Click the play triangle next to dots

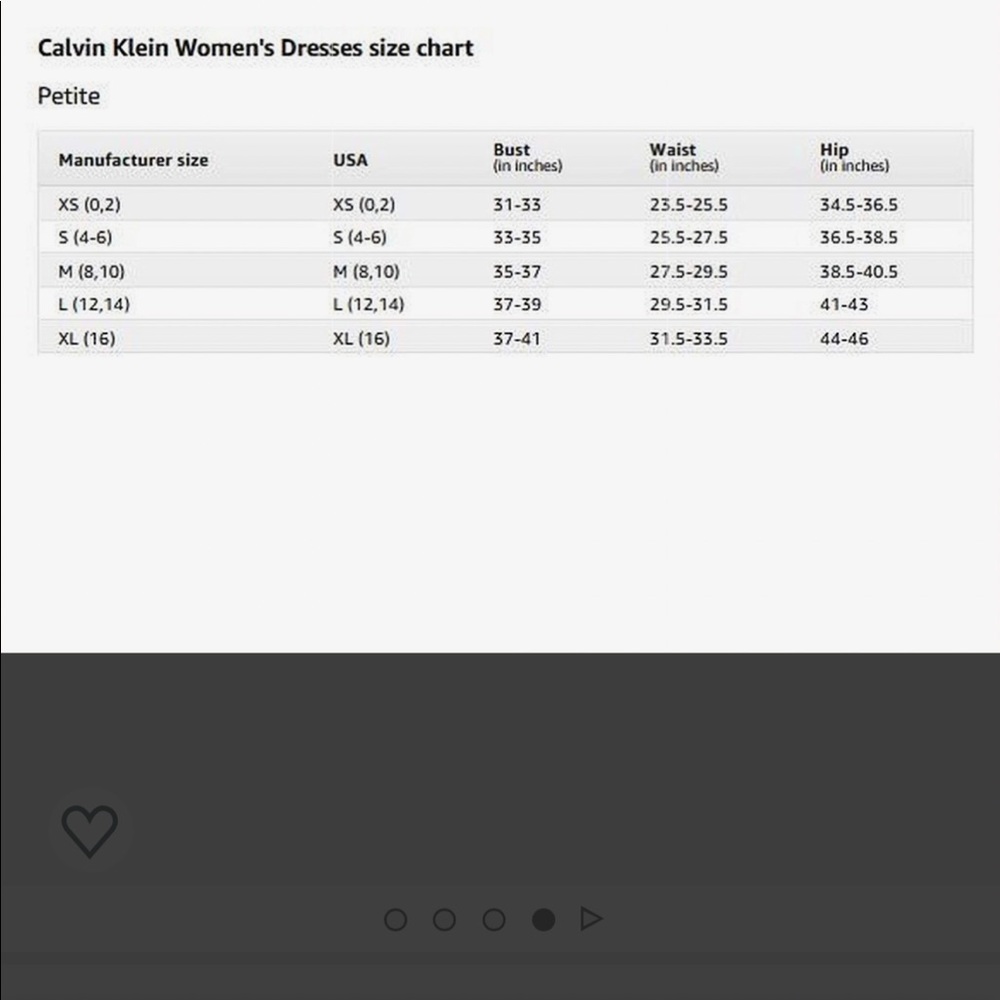coord(591,919)
